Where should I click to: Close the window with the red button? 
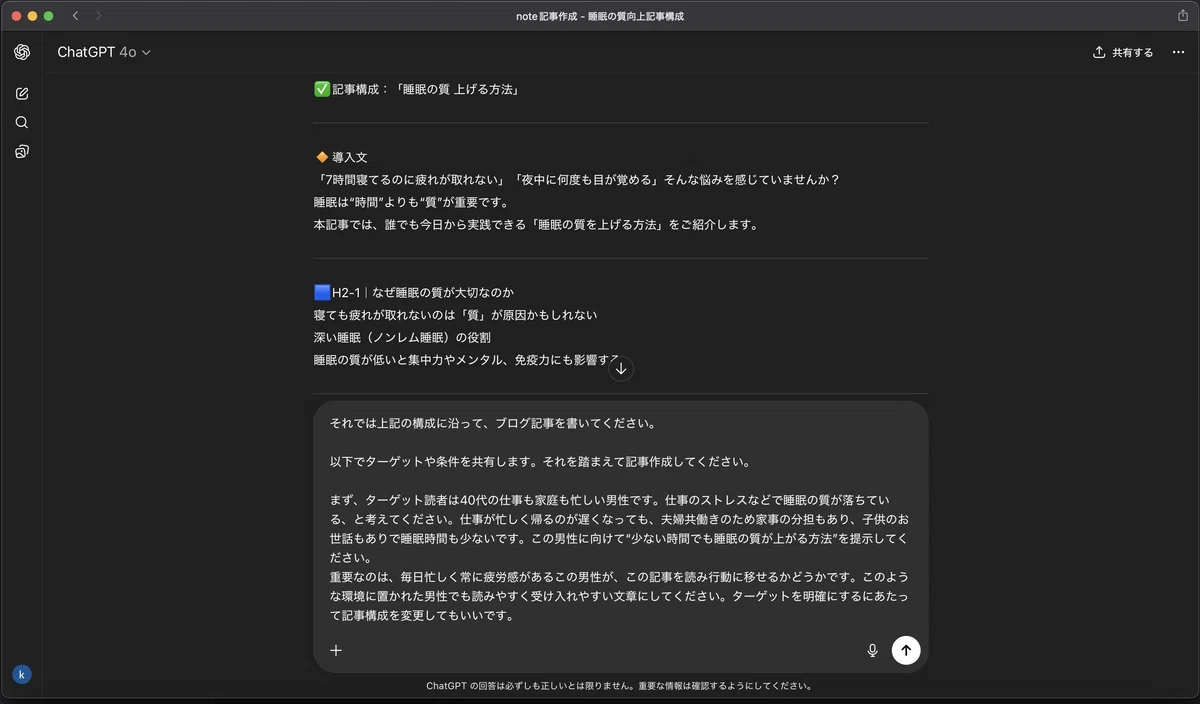[x=16, y=16]
